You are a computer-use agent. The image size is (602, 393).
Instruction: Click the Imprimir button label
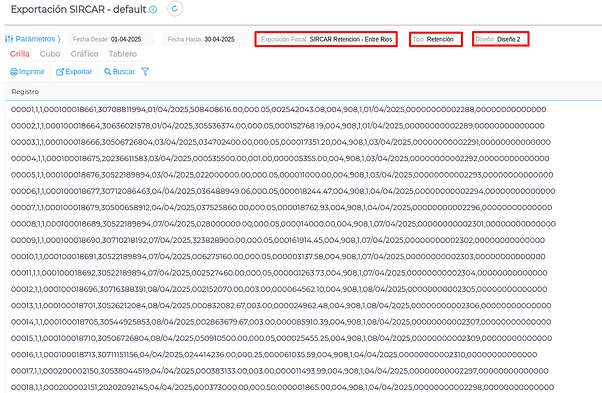(x=32, y=72)
